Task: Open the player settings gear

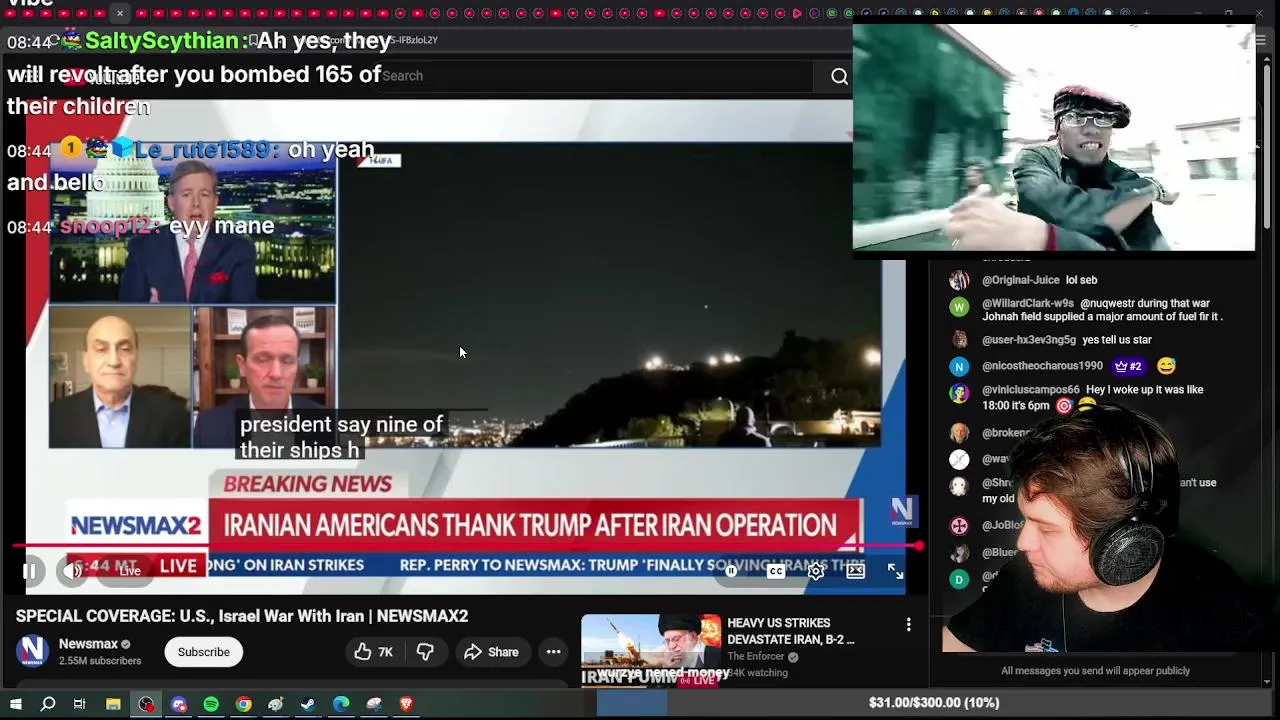Action: [816, 571]
